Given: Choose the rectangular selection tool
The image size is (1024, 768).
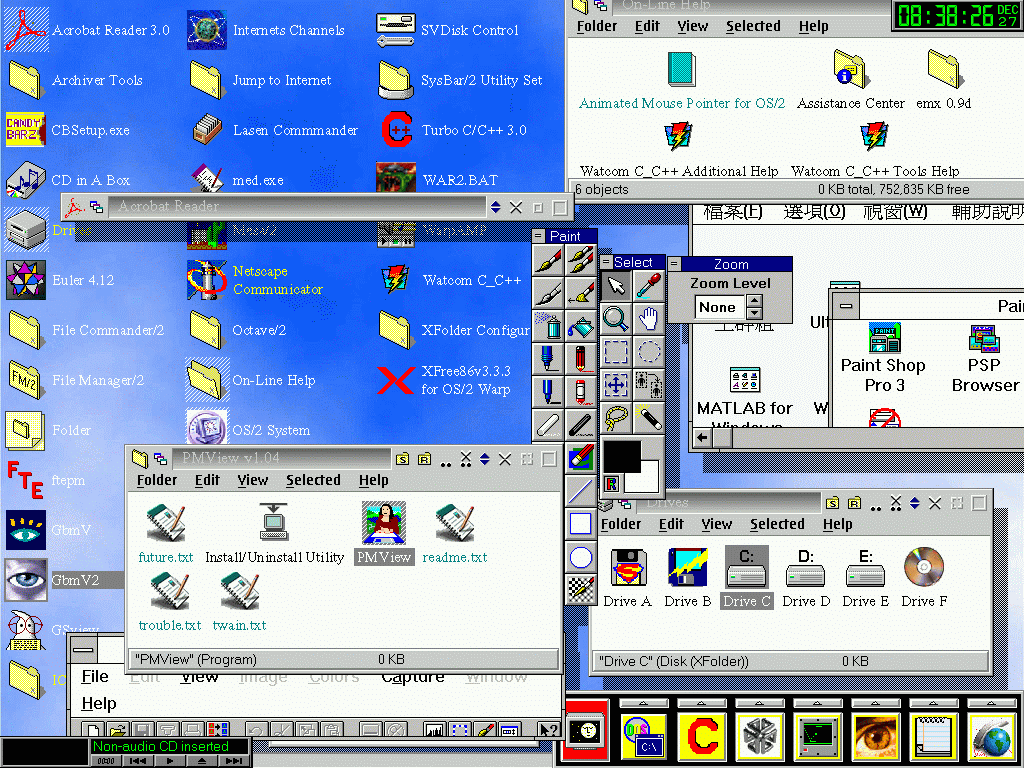Looking at the screenshot, I should pyautogui.click(x=616, y=351).
